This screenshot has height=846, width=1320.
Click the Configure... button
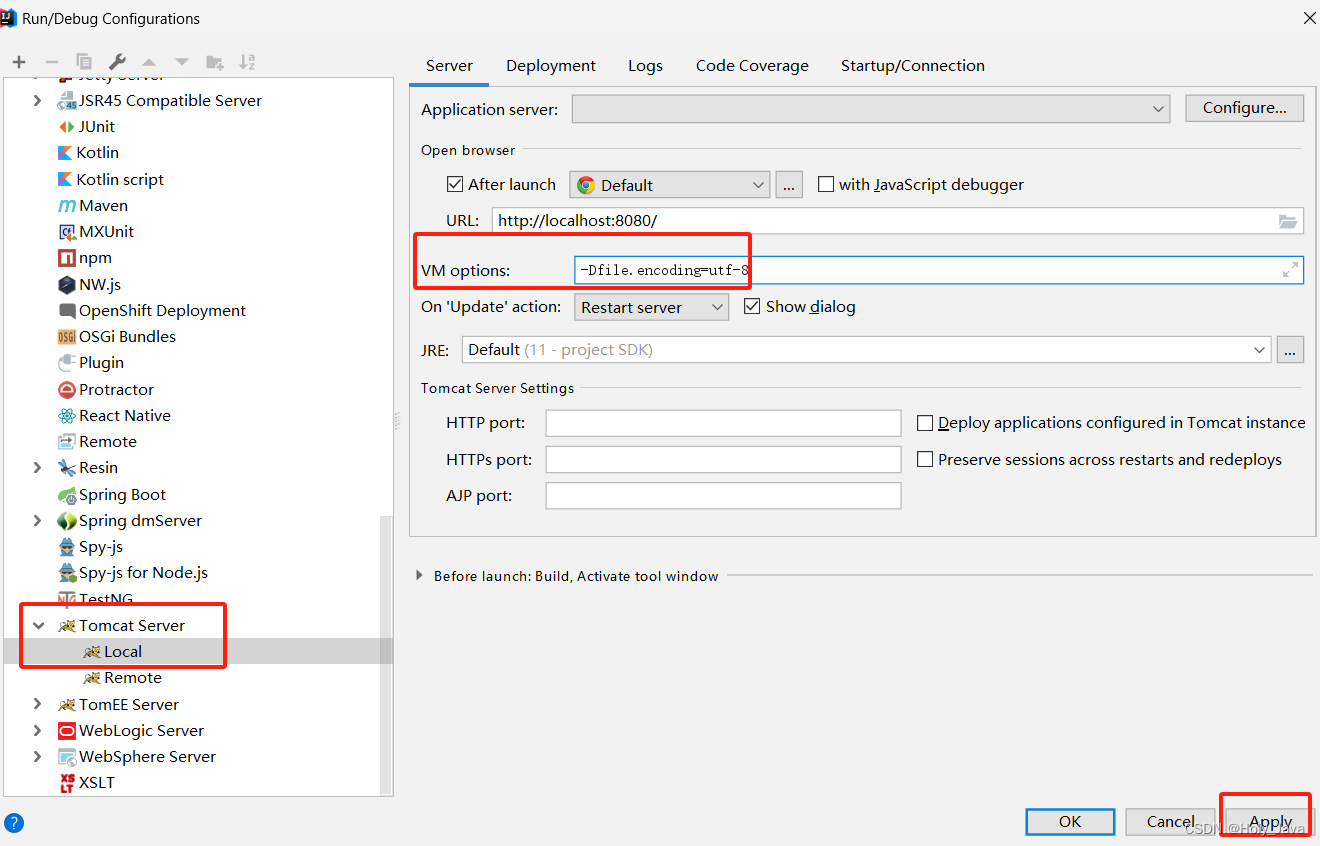click(x=1244, y=108)
